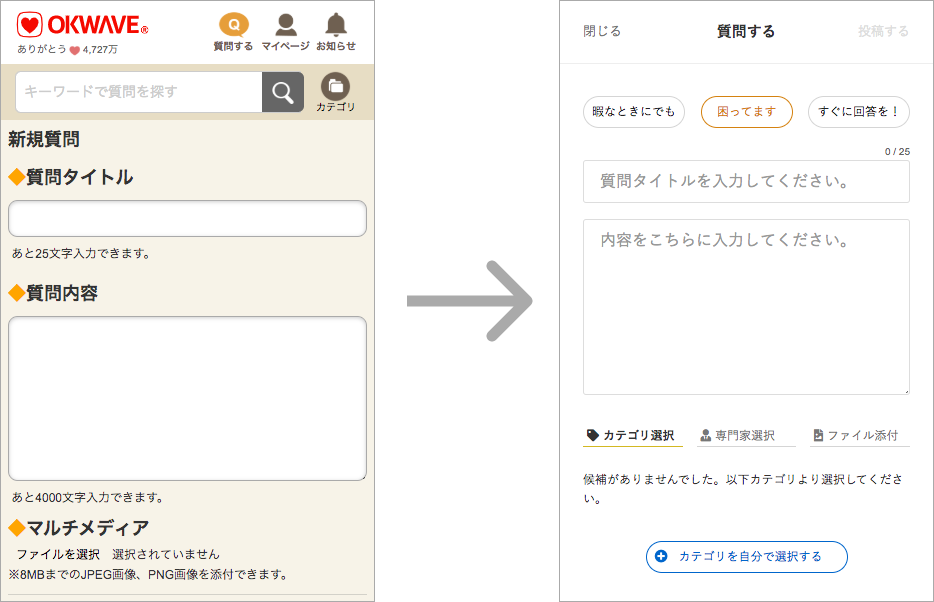Viewport: 934px width, 602px height.
Task: Select the 暇なときにでも urgency chip
Action: click(x=632, y=112)
